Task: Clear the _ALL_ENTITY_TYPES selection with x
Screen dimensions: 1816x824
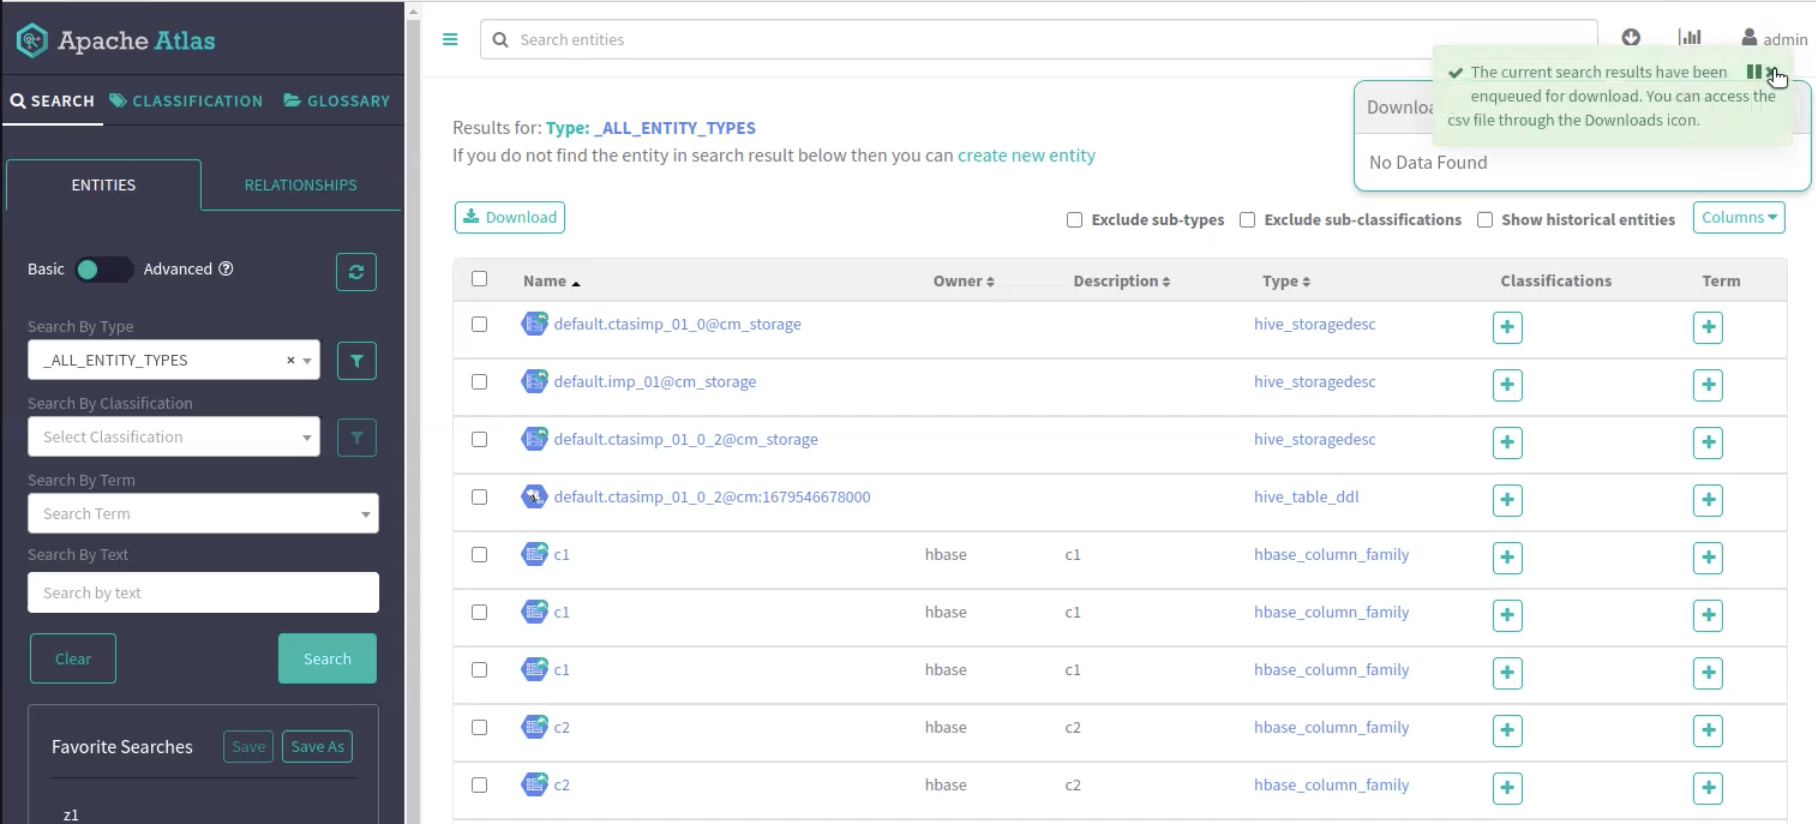Action: pyautogui.click(x=291, y=360)
